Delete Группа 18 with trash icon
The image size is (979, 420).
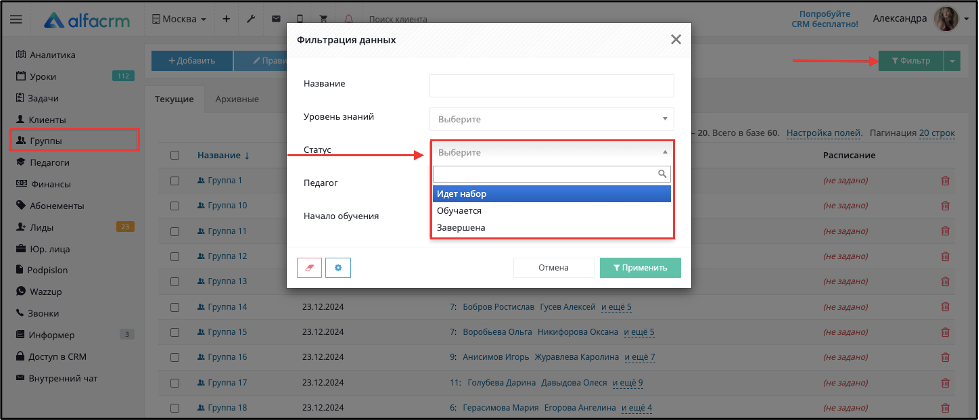[945, 408]
